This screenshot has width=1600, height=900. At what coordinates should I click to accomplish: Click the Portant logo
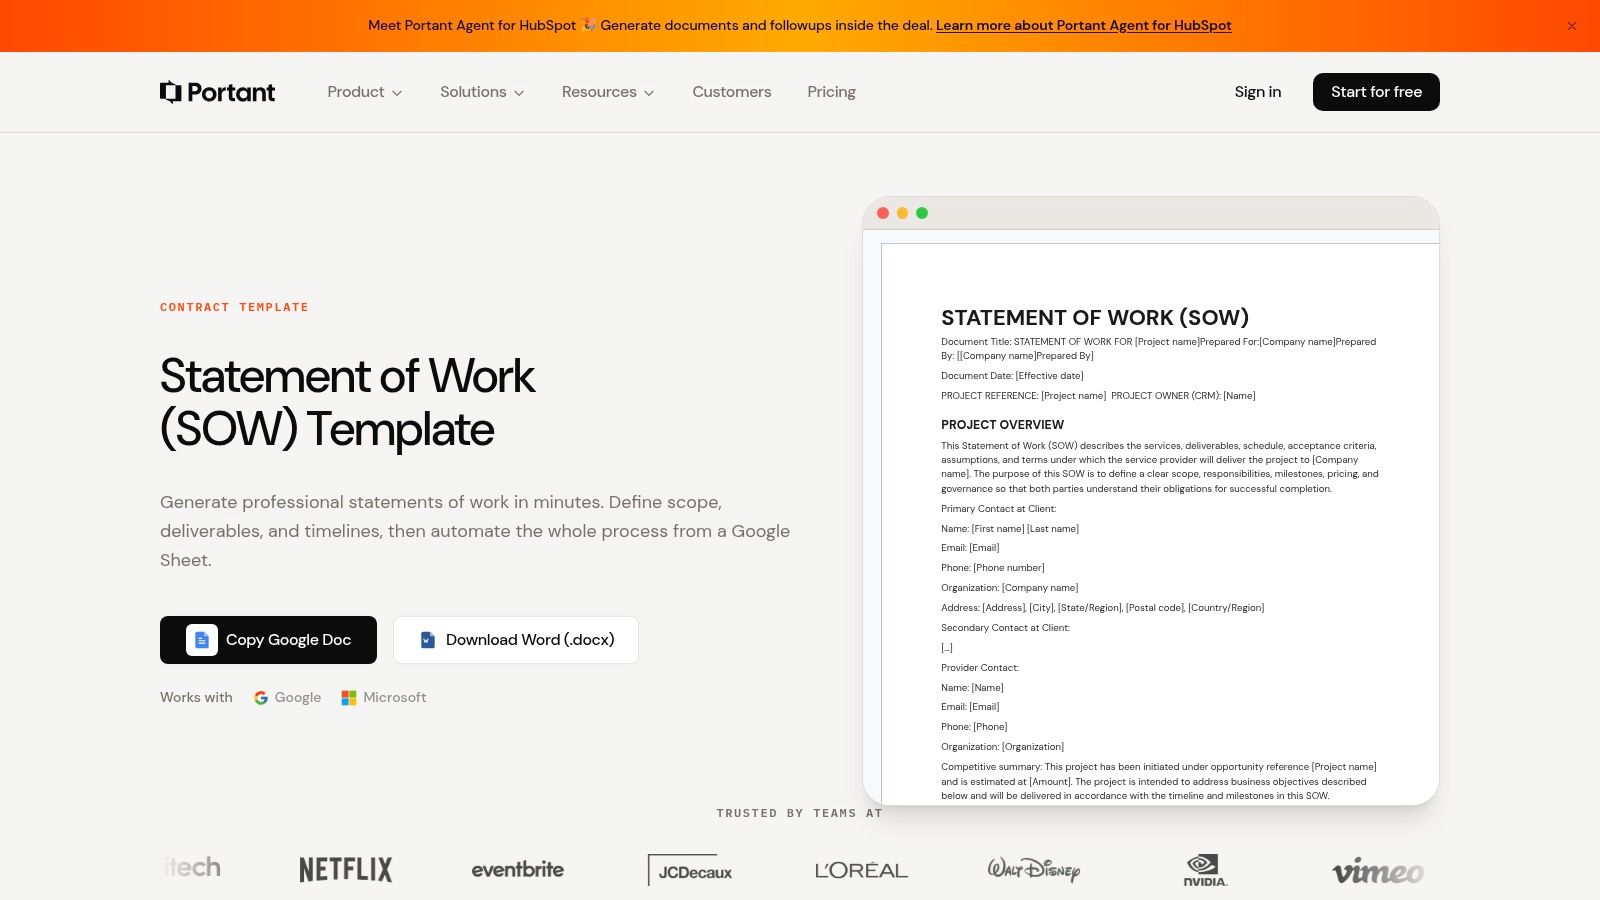[x=217, y=92]
